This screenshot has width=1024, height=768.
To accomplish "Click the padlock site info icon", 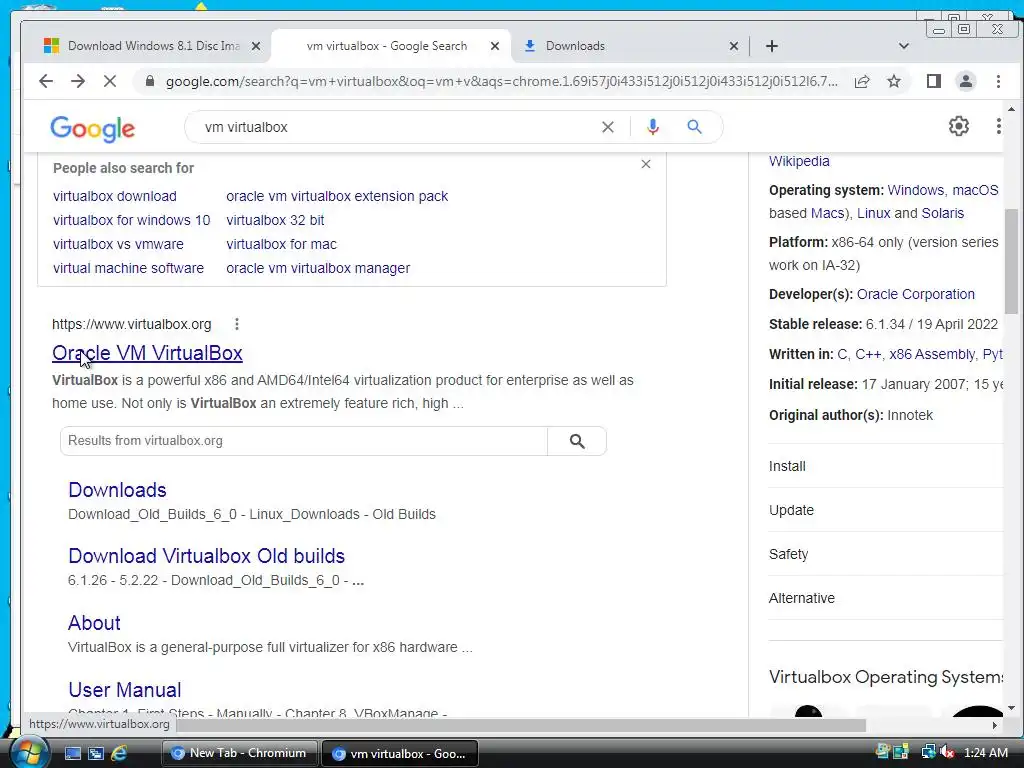I will click(150, 81).
